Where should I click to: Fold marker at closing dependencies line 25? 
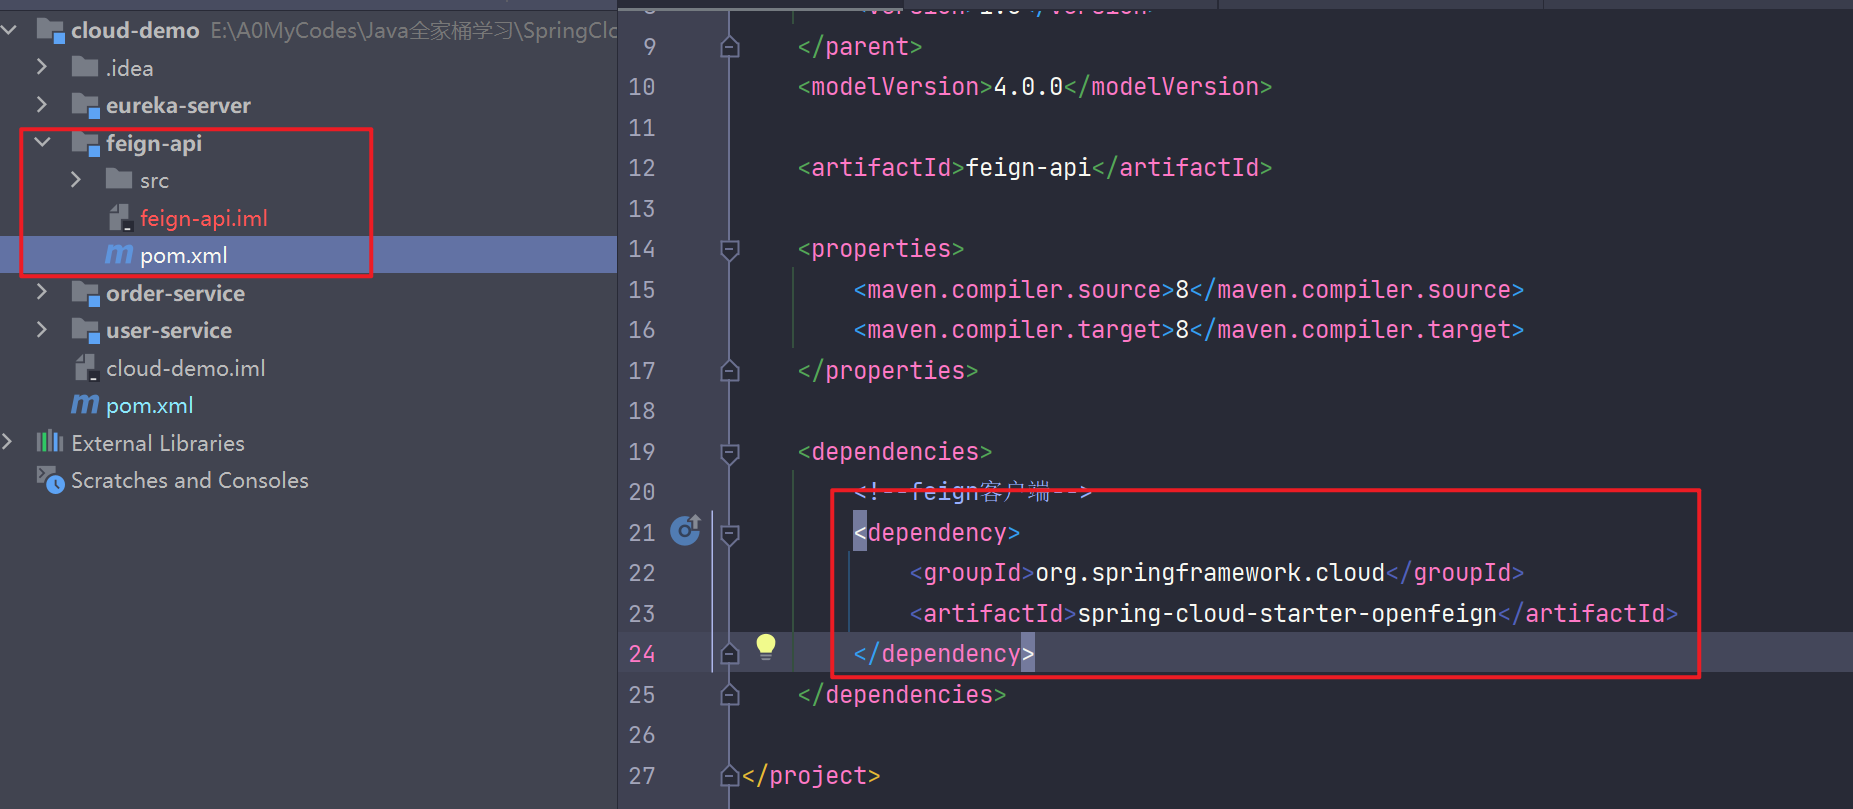pyautogui.click(x=730, y=695)
